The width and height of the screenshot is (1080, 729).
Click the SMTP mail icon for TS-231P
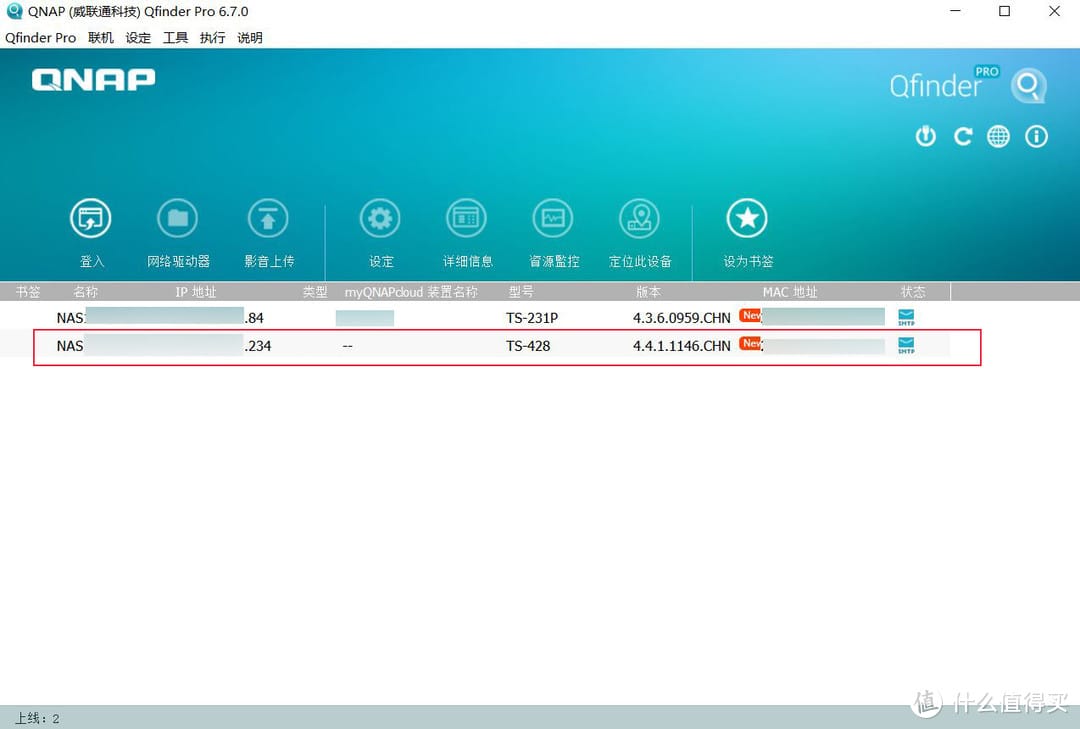tap(906, 317)
